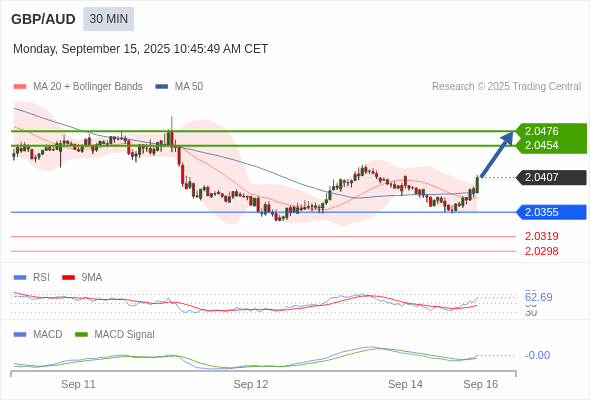
Task: Click the RSI value 62.69 label
Action: coord(538,297)
